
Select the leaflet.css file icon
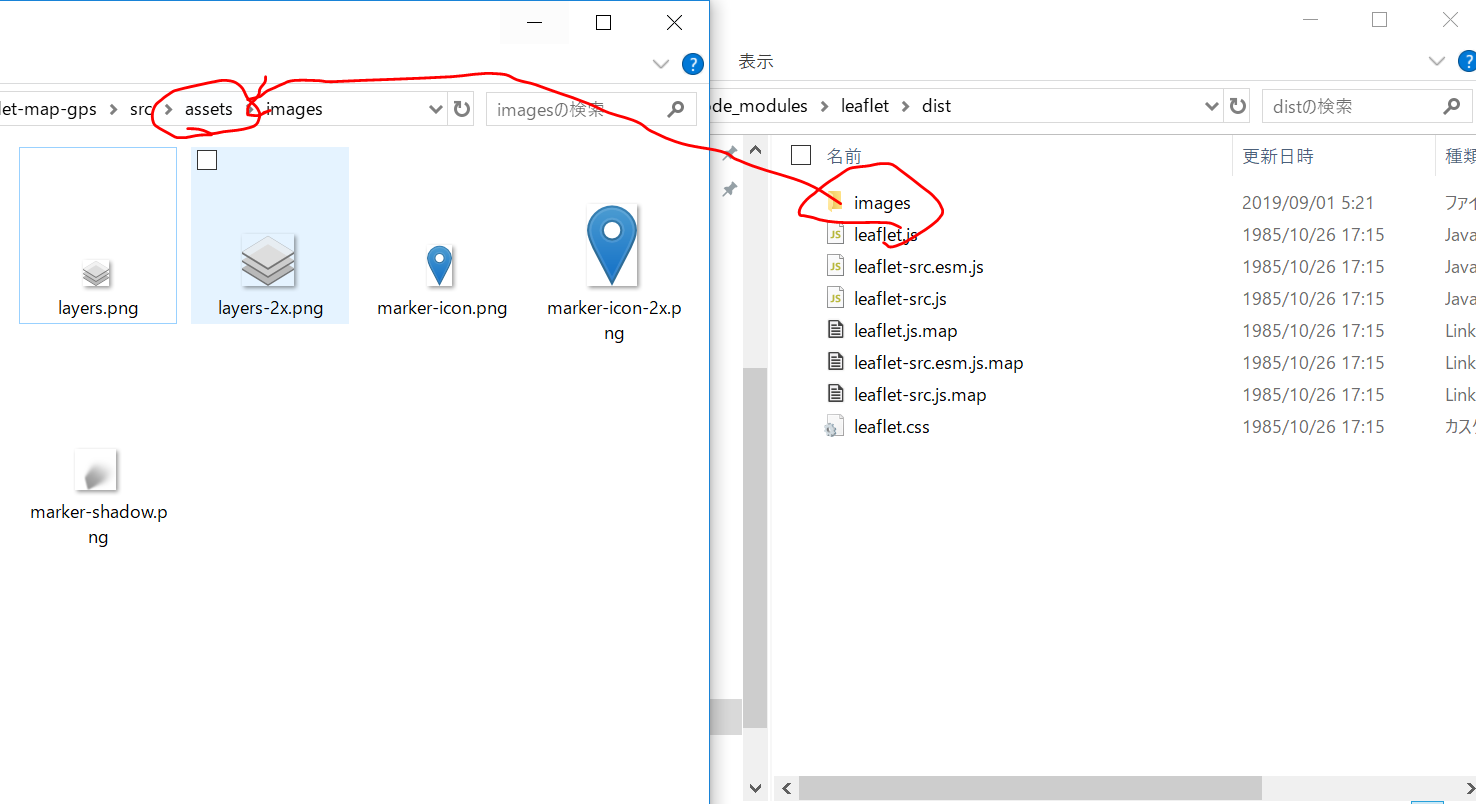coord(834,427)
